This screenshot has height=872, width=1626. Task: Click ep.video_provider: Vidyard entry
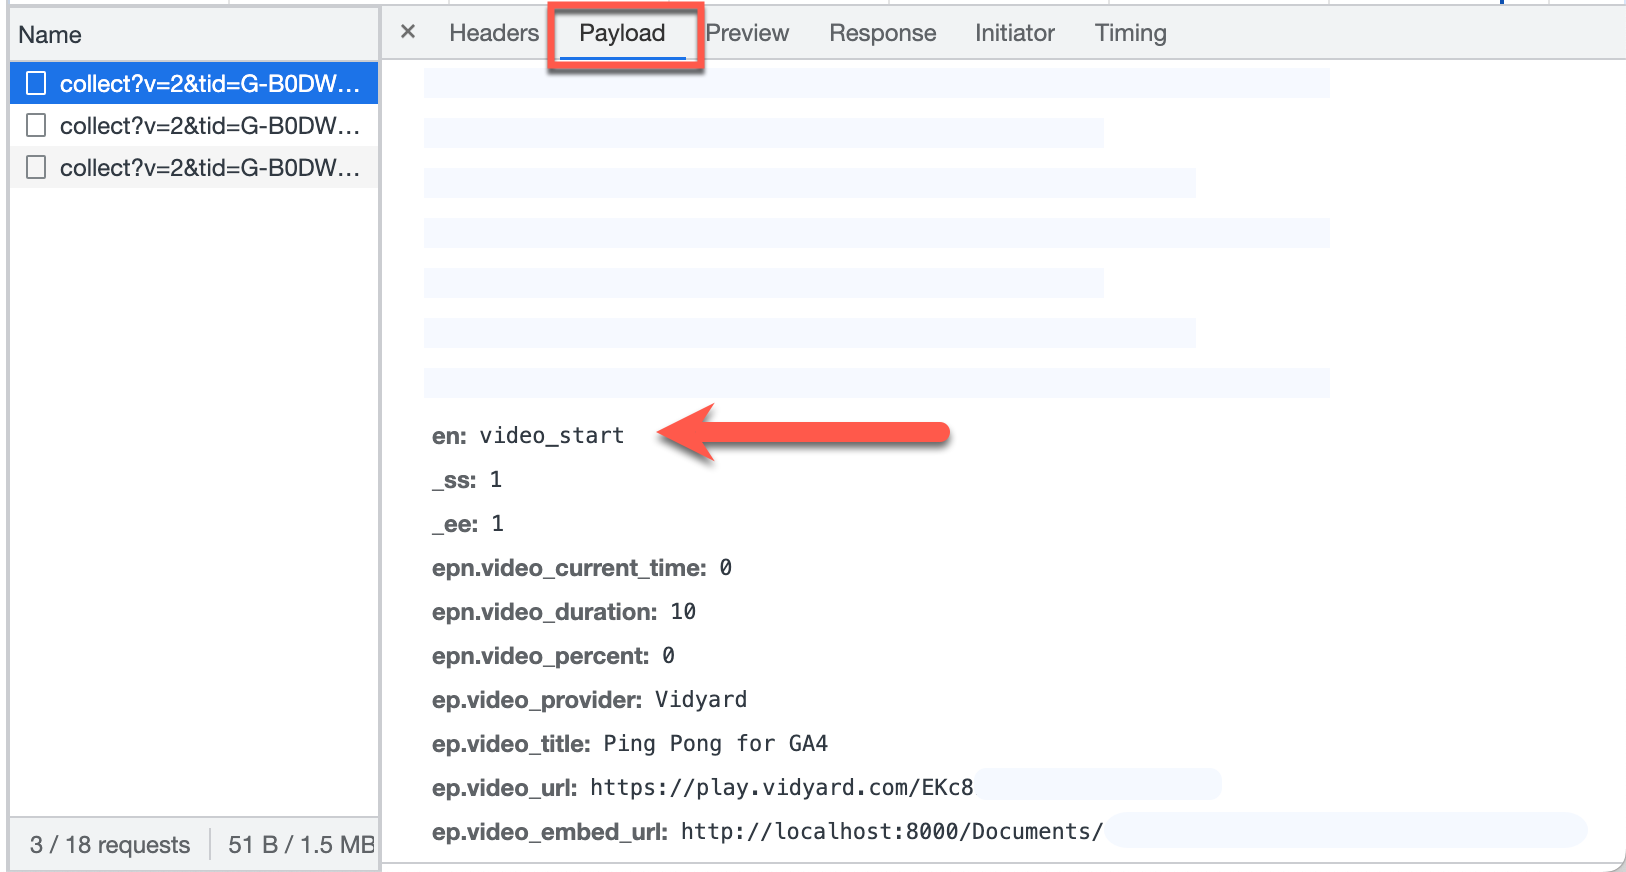(590, 699)
